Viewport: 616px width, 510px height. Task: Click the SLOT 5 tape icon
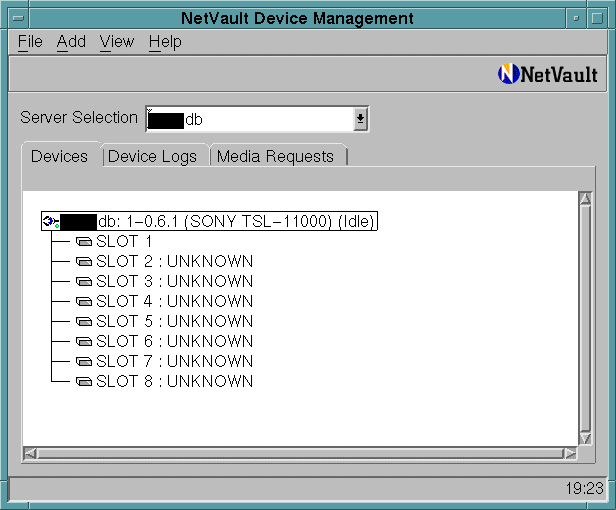click(x=84, y=321)
